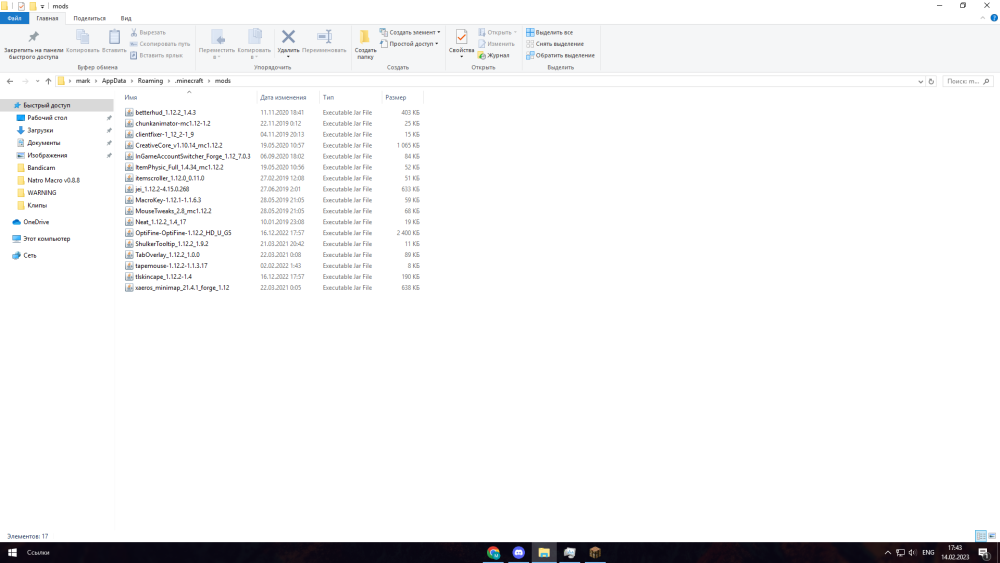
Task: Click the Properties (Свойства) icon
Action: click(461, 37)
